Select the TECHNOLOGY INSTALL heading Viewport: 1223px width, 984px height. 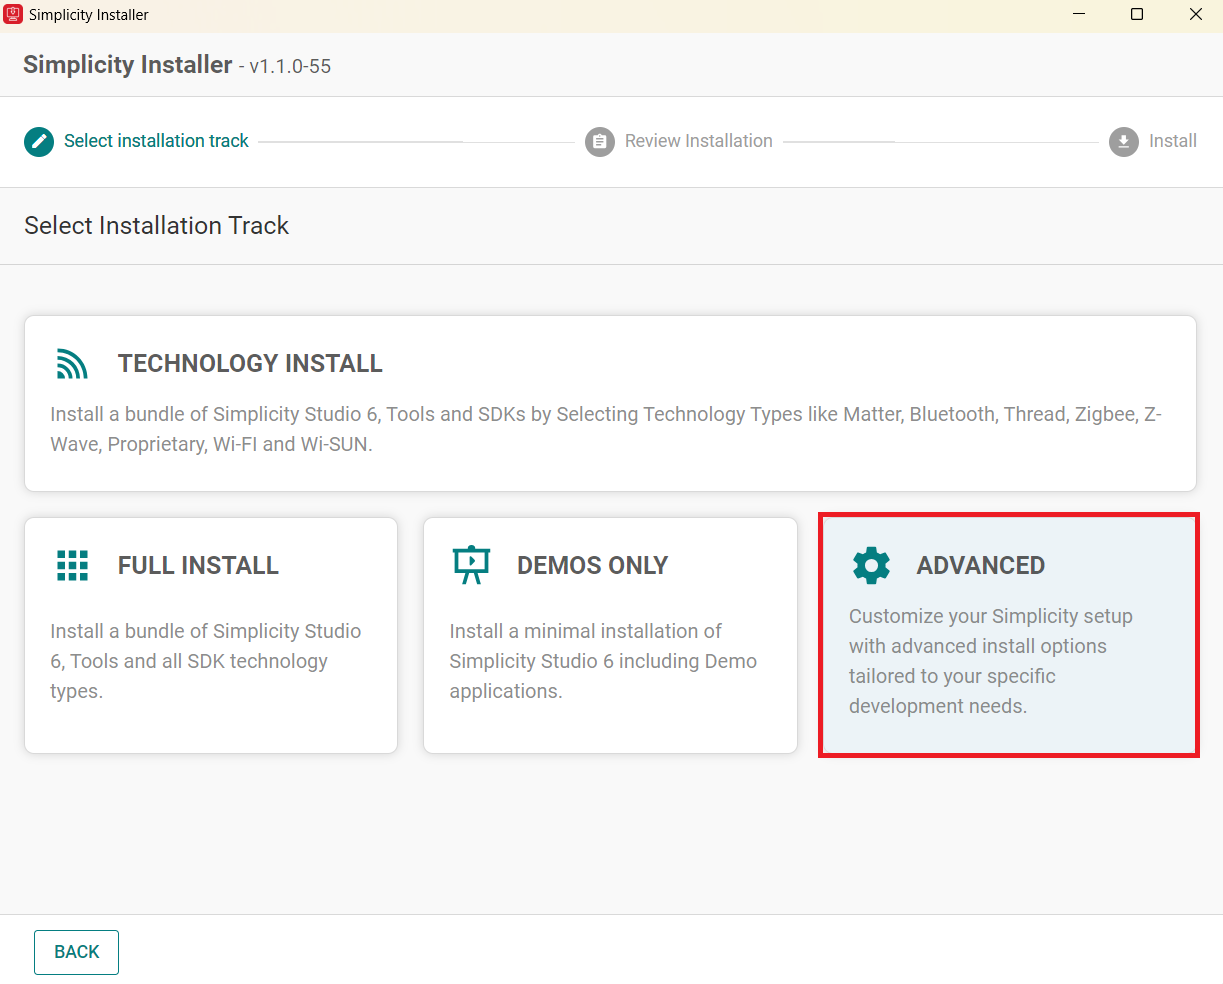(x=250, y=364)
